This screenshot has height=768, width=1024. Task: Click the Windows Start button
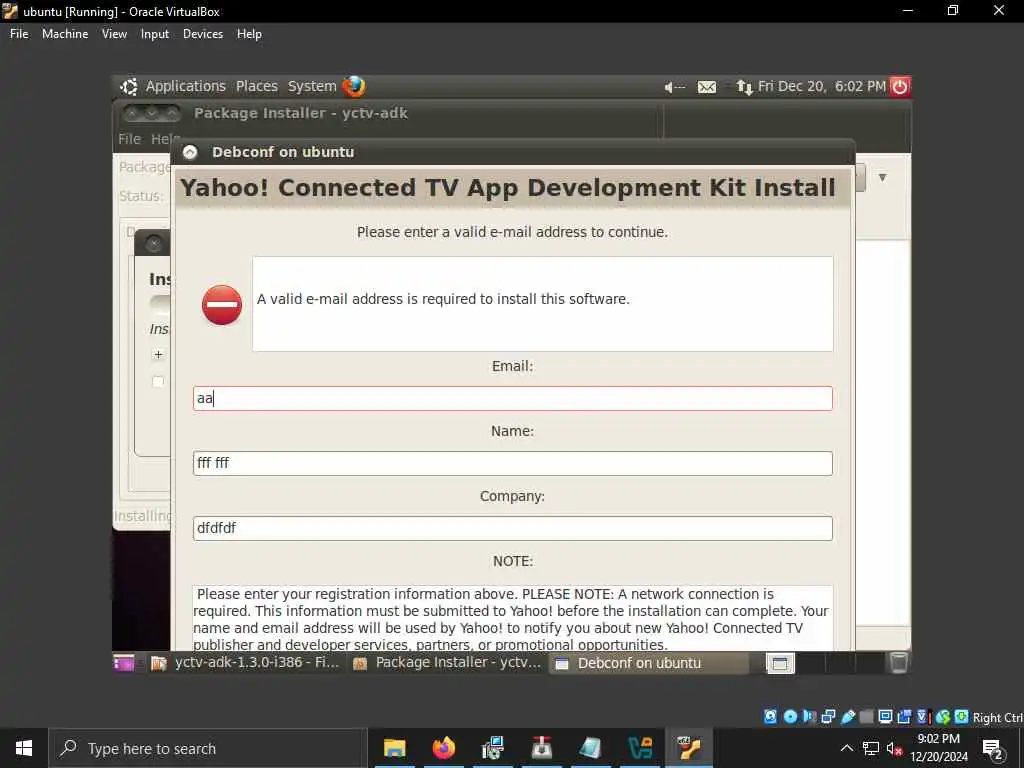(x=24, y=748)
